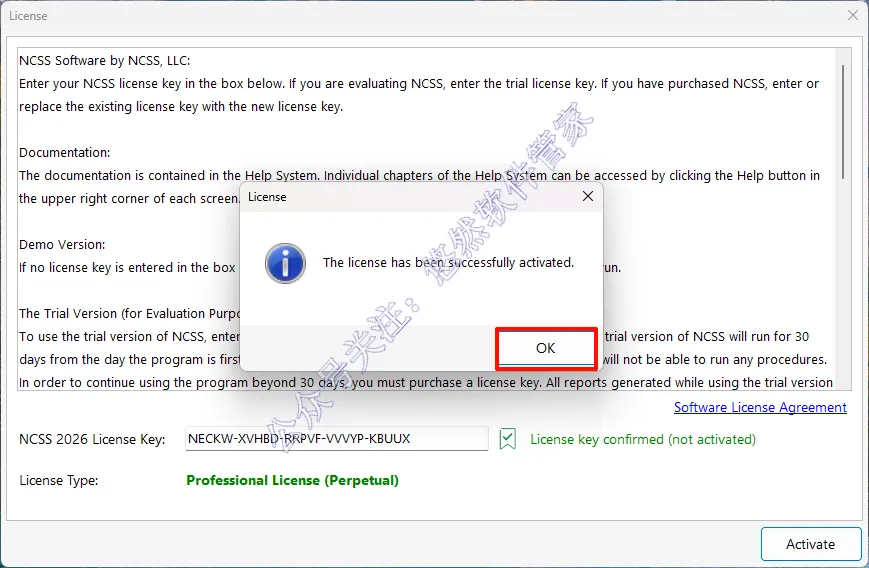Click the 'Demo Version:' heading

click(x=62, y=244)
